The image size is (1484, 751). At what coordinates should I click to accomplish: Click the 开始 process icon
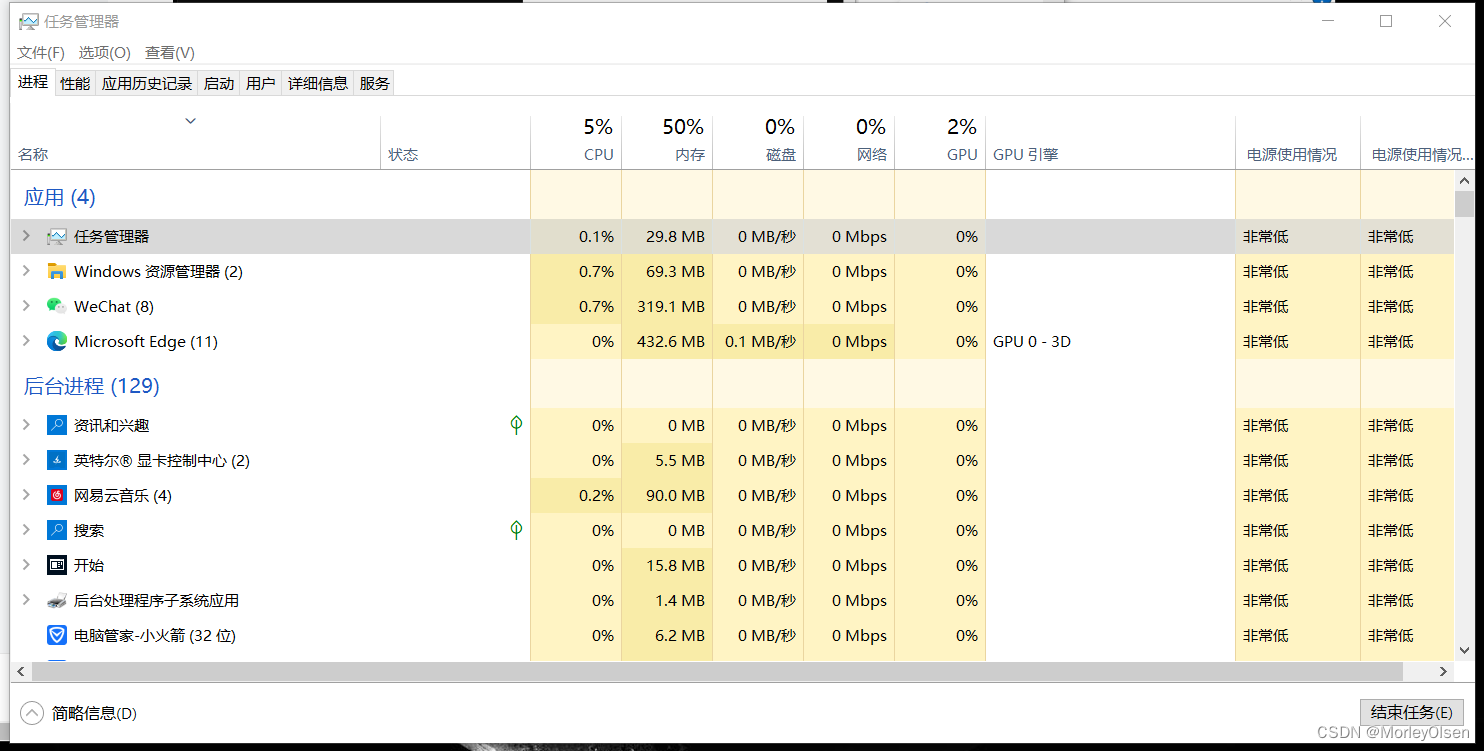[x=57, y=565]
